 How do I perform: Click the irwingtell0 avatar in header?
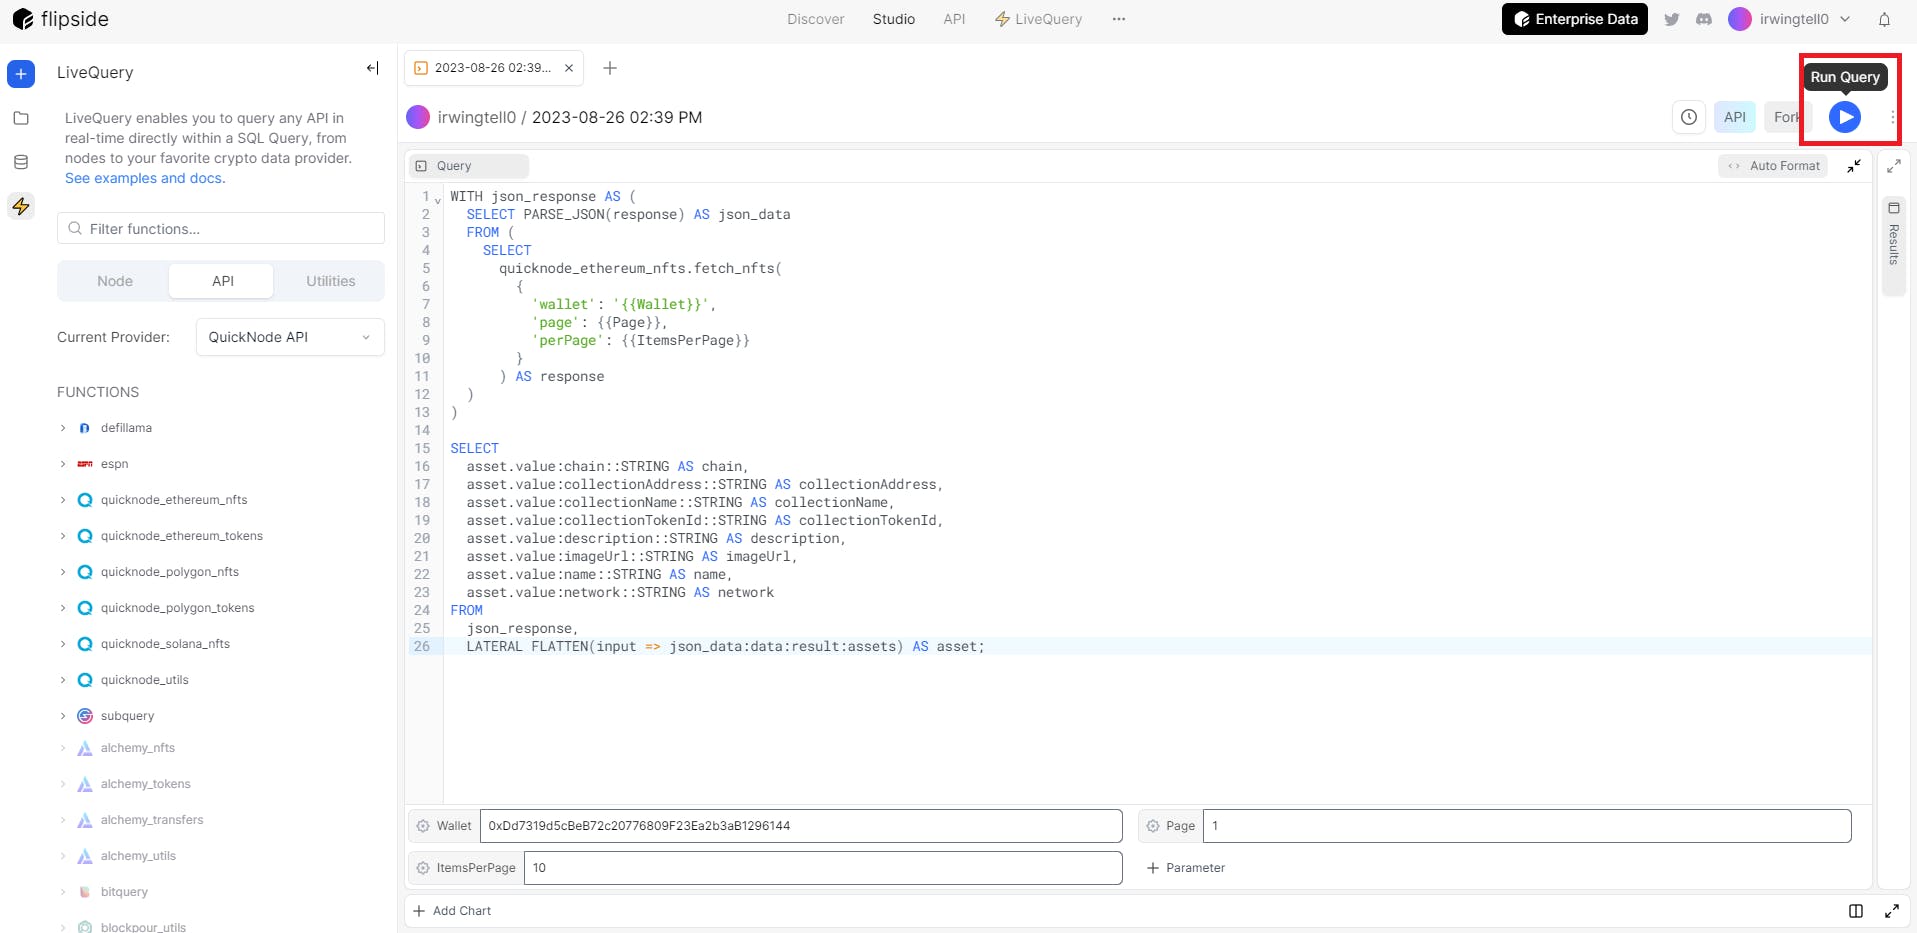1740,19
